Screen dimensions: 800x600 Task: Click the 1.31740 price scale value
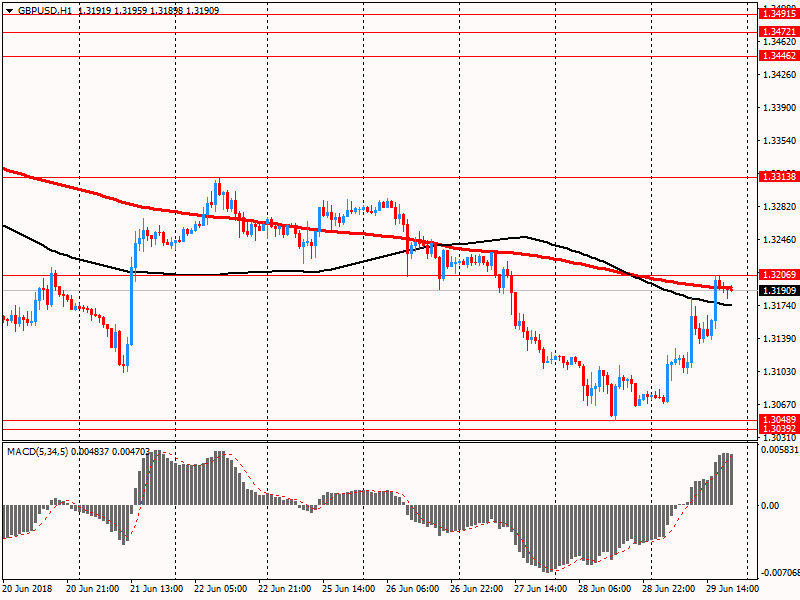[x=779, y=306]
